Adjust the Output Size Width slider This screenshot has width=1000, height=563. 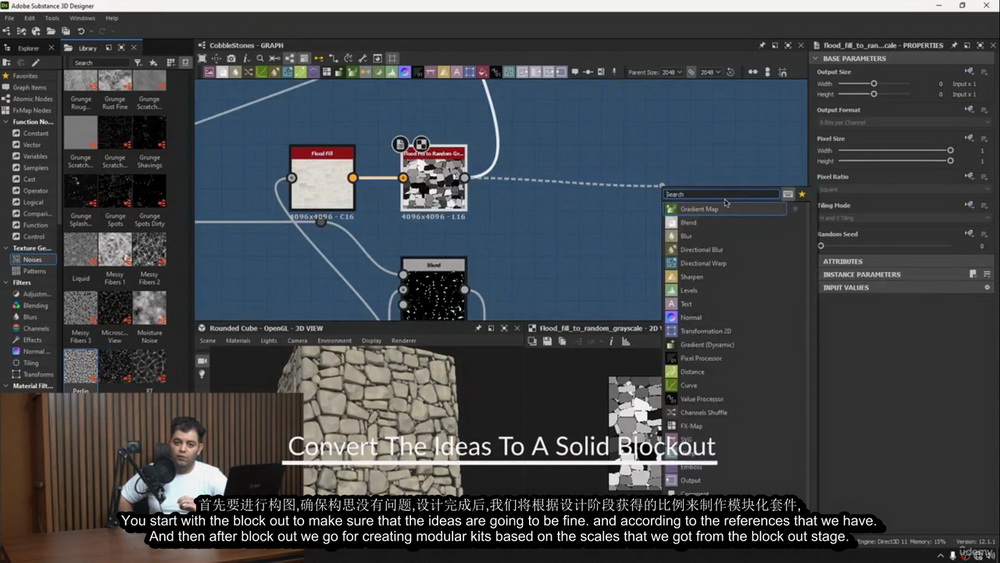(x=874, y=84)
